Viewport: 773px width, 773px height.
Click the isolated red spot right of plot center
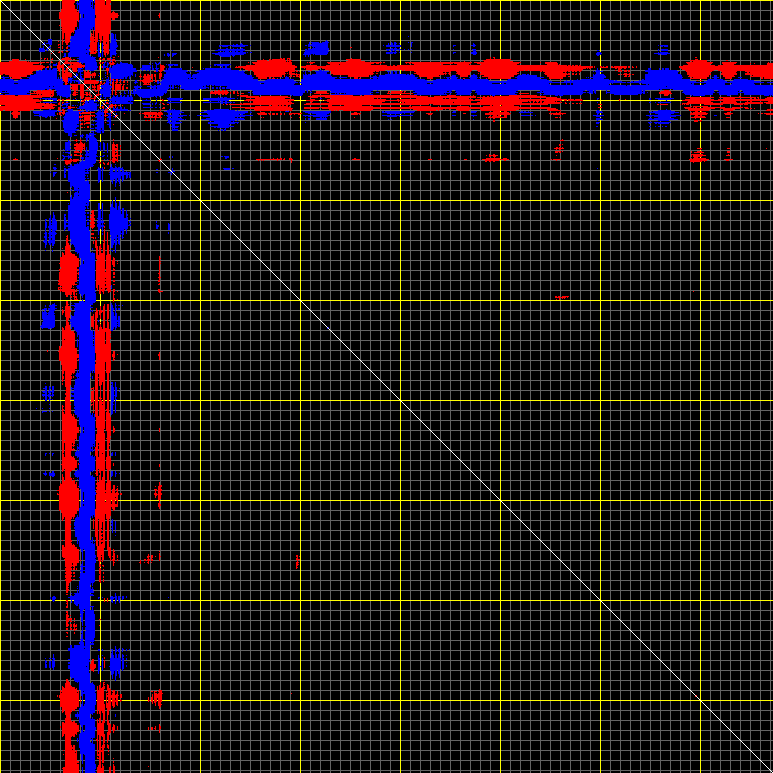pos(562,297)
